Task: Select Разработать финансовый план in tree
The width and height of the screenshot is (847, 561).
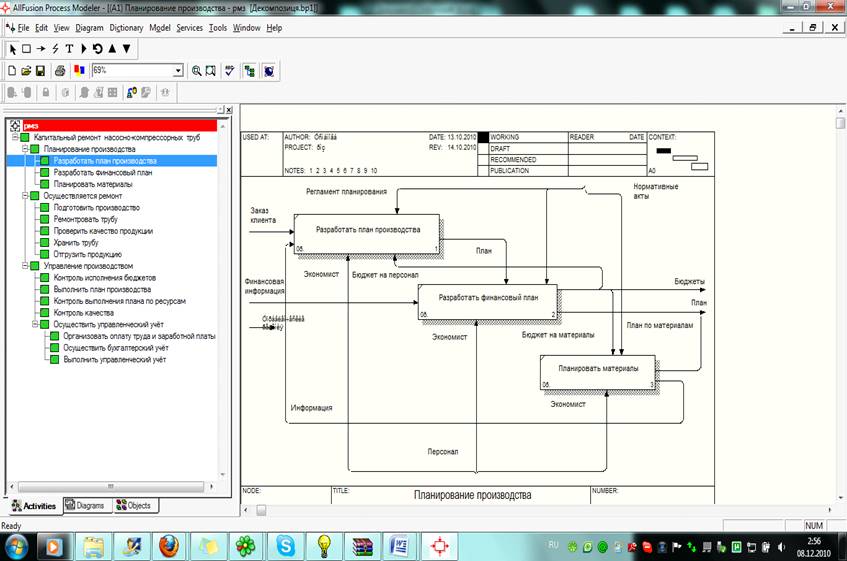Action: pyautogui.click(x=103, y=172)
